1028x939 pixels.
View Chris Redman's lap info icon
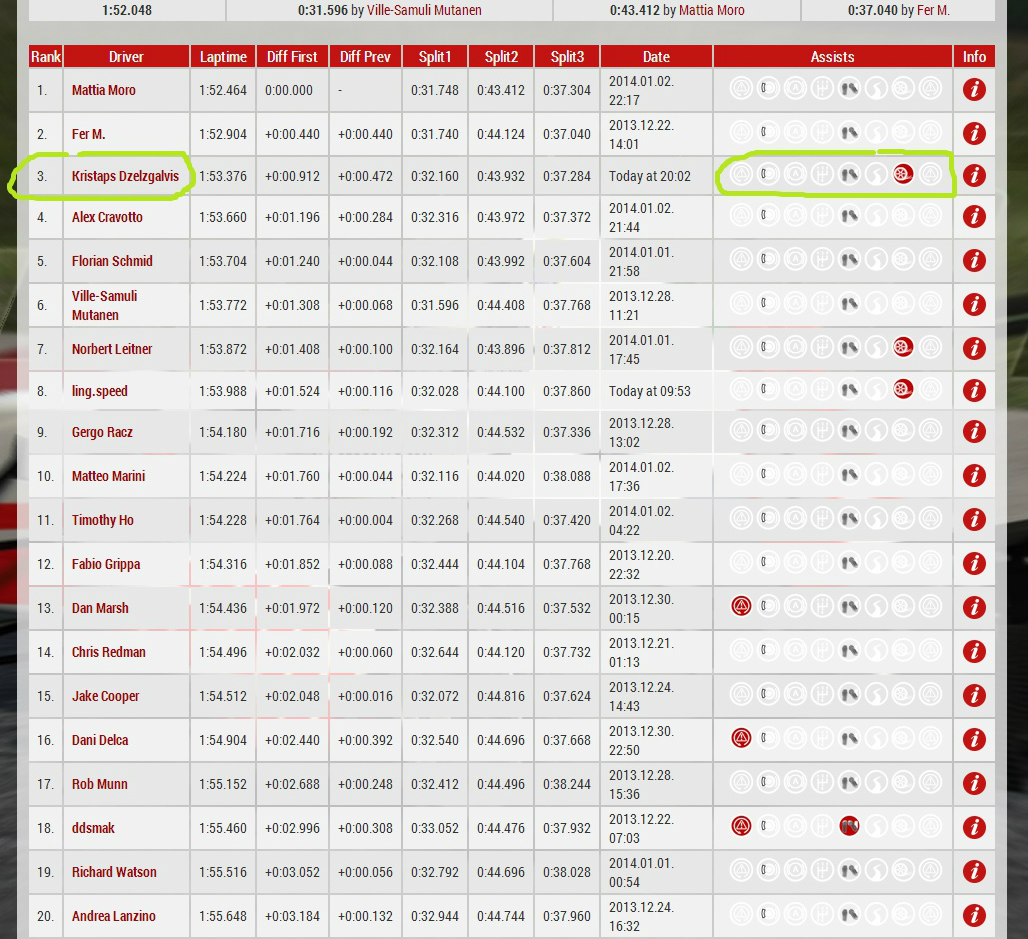pos(974,651)
